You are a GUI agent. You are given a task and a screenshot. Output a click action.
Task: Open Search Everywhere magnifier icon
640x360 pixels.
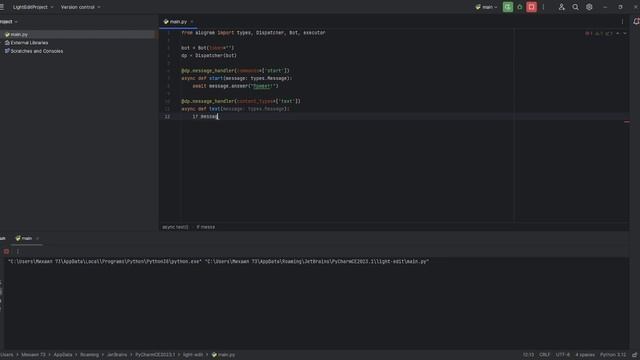coord(575,7)
